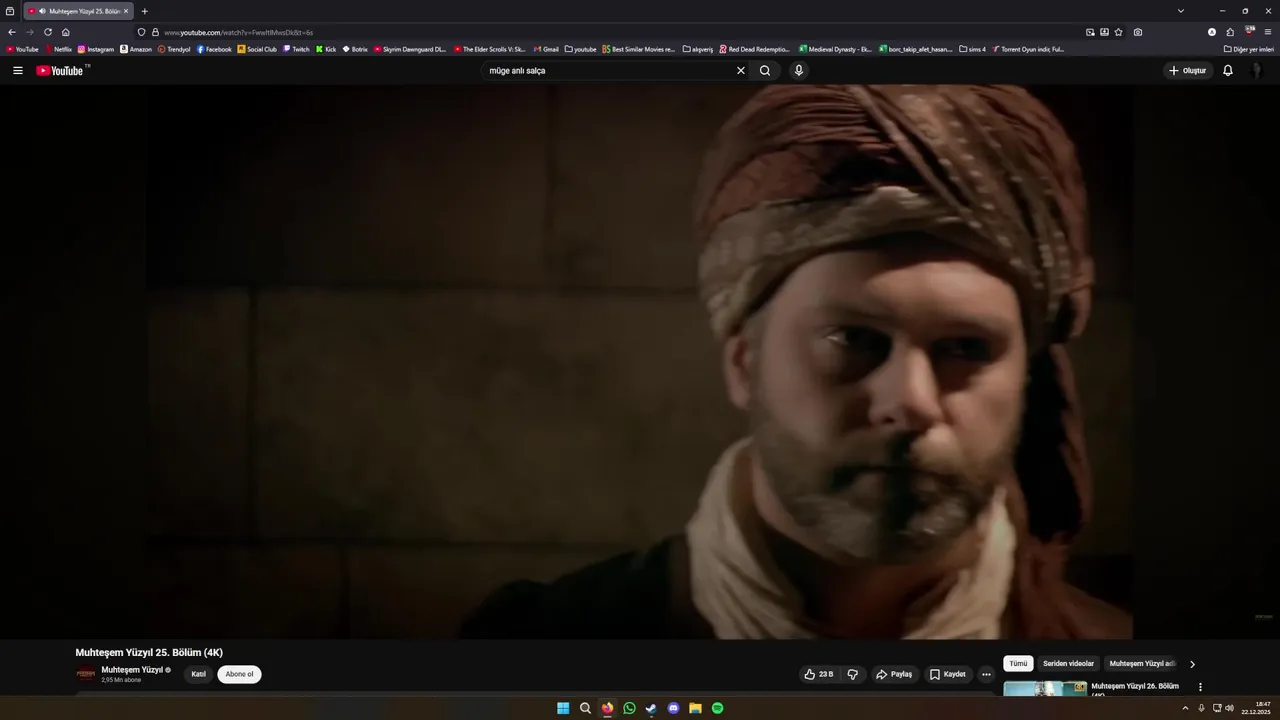
Task: Open the site security shield icon
Action: (142, 32)
